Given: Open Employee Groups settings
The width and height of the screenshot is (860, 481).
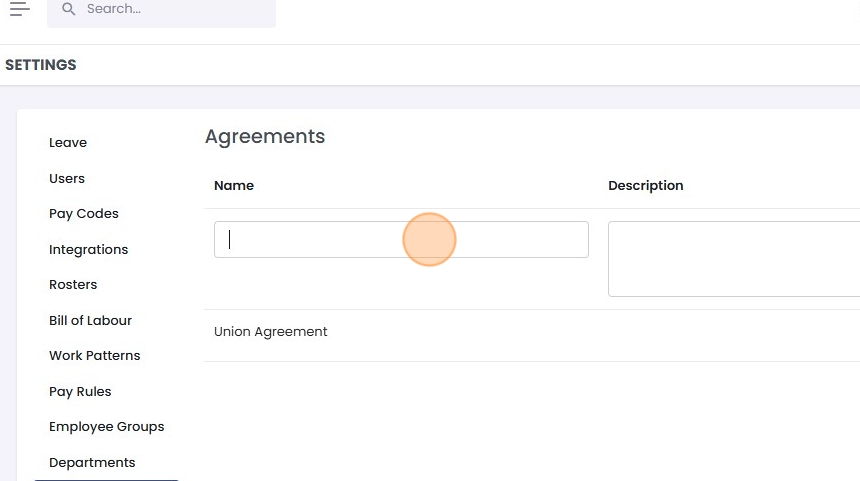Looking at the screenshot, I should point(107,427).
